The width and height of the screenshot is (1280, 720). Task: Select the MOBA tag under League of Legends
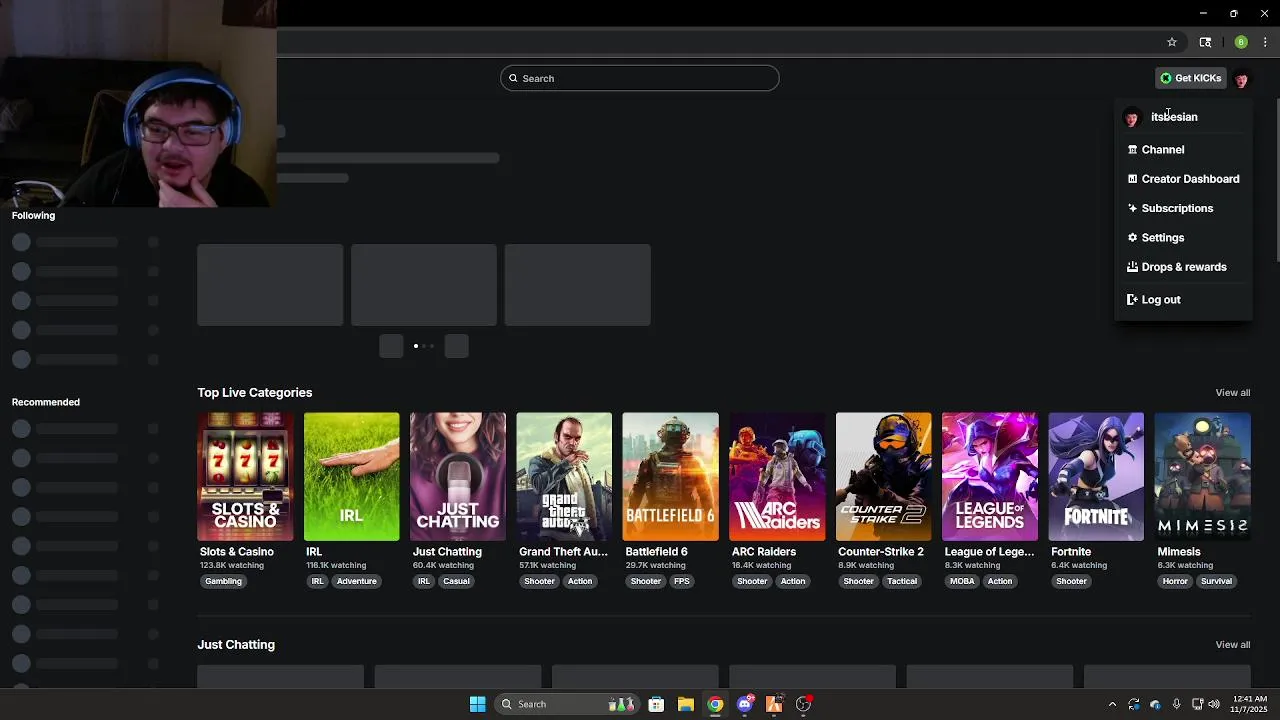[x=962, y=581]
